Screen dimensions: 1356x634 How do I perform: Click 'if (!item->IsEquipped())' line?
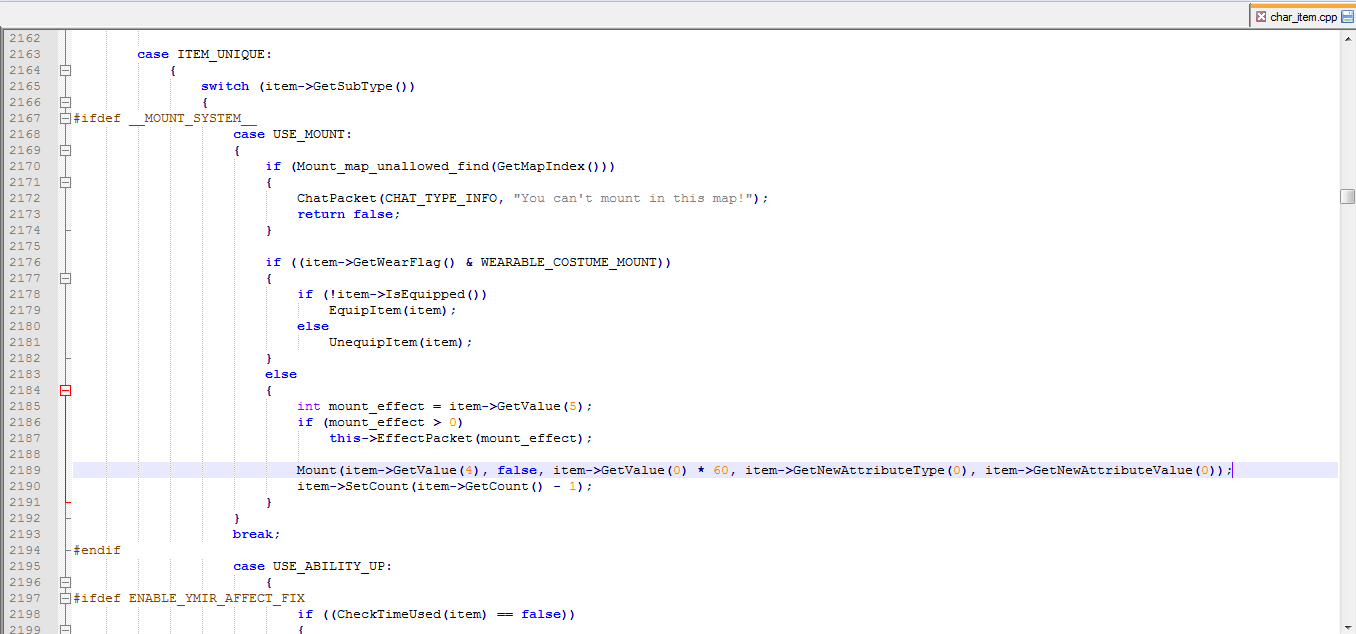tap(392, 294)
